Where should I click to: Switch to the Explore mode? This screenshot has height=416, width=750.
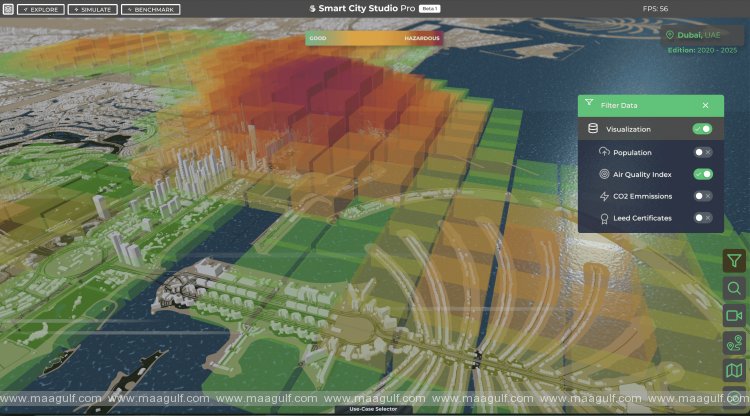click(x=41, y=10)
